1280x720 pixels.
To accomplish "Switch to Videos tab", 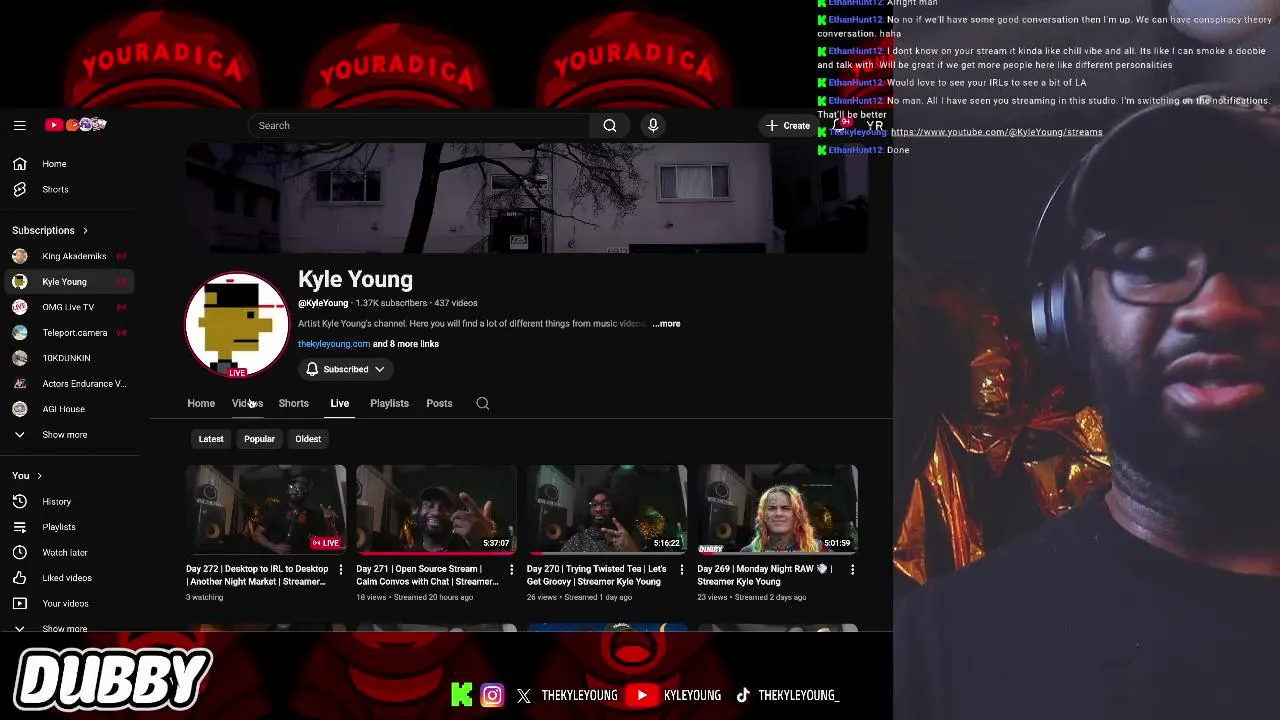I will 246,403.
